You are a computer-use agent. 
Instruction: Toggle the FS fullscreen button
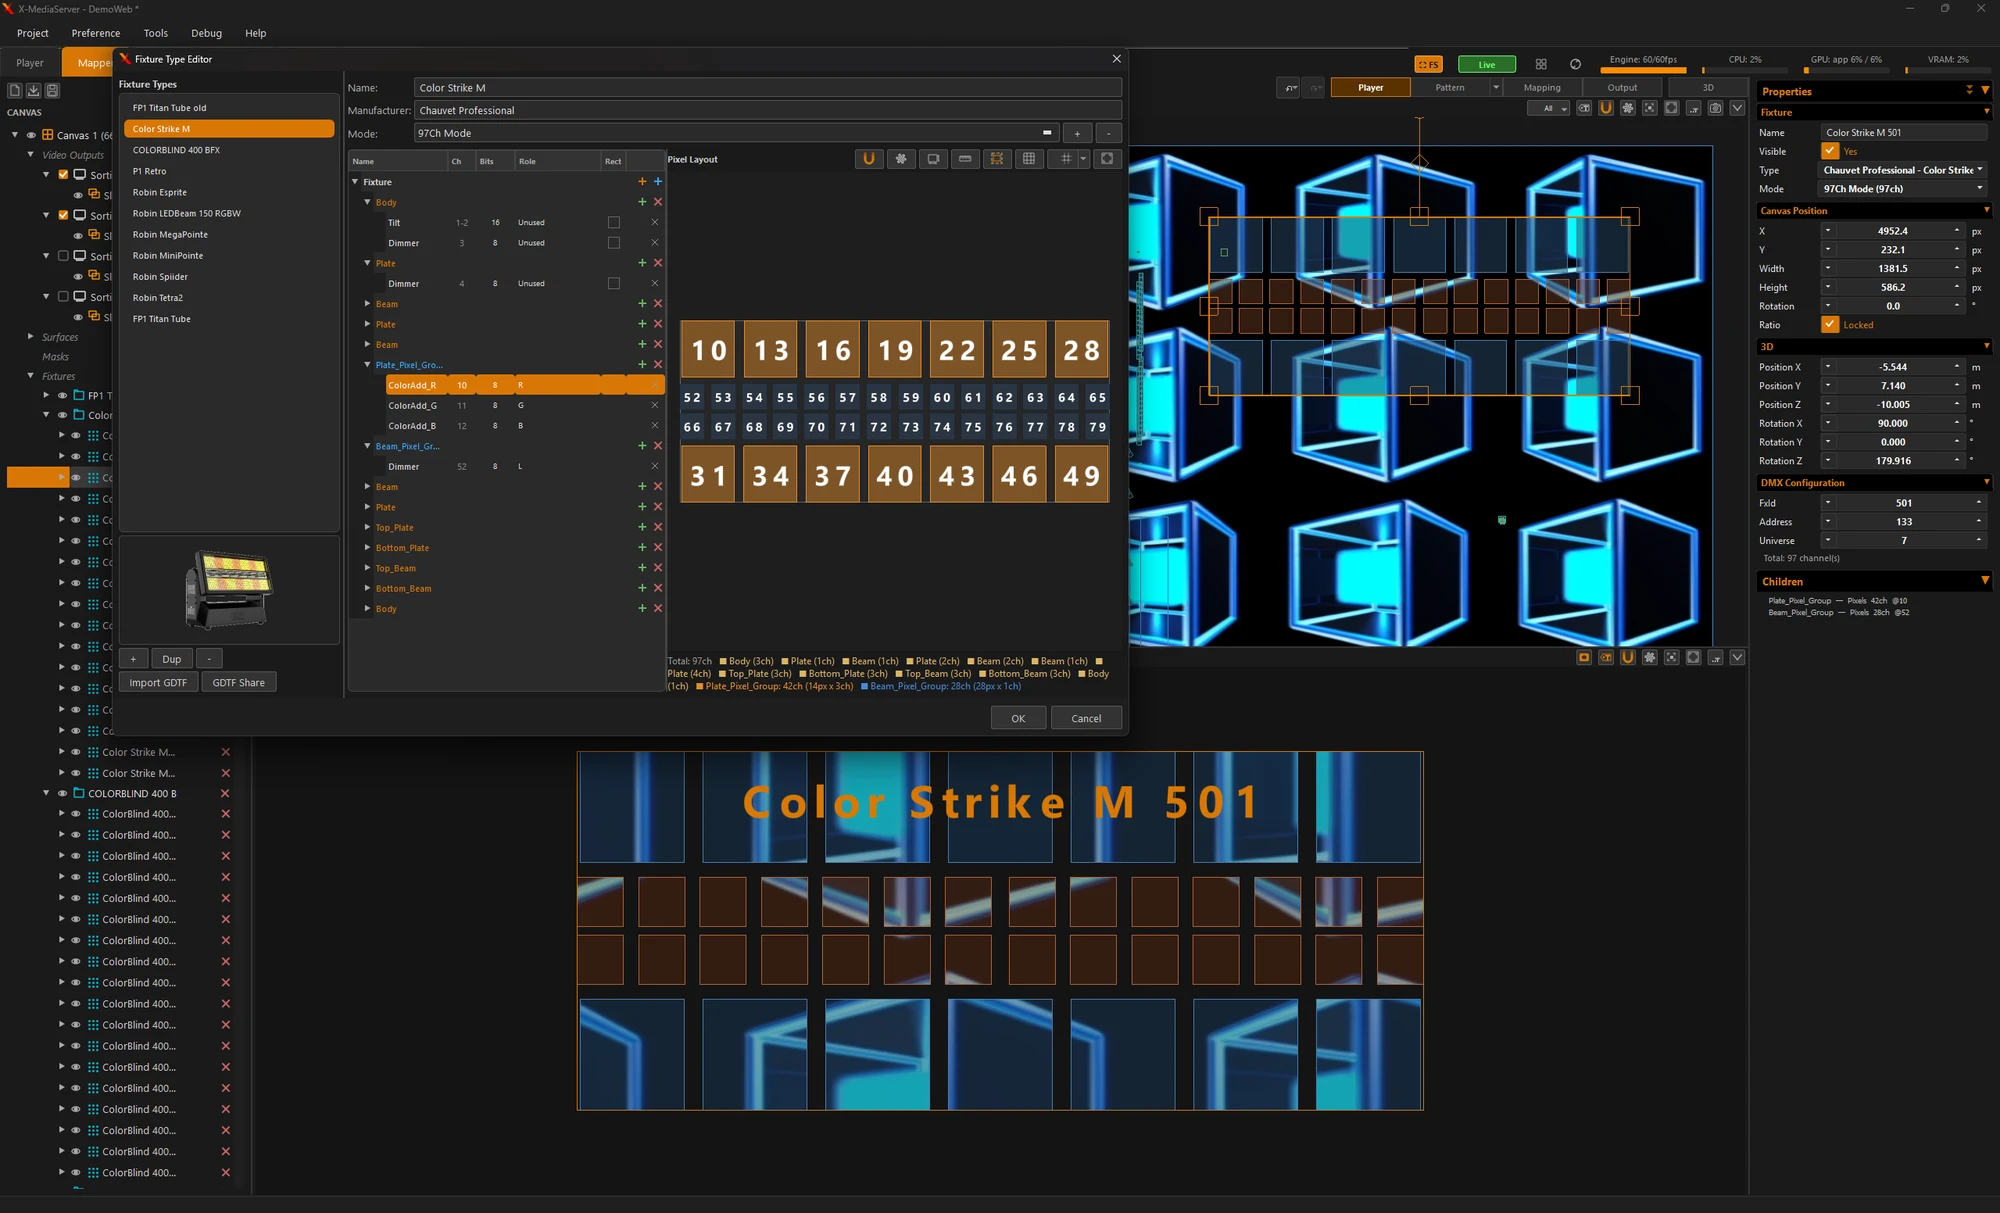(x=1428, y=64)
